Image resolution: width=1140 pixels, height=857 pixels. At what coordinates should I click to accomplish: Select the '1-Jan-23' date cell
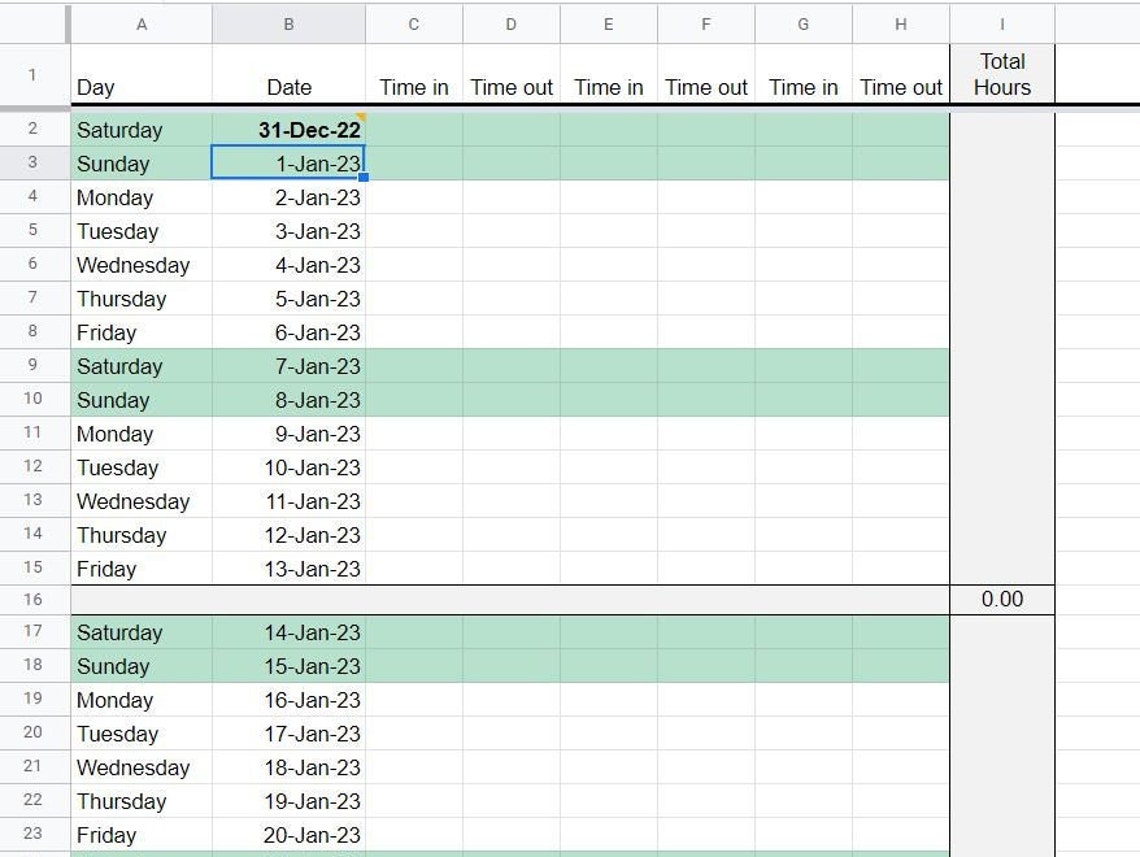(289, 162)
